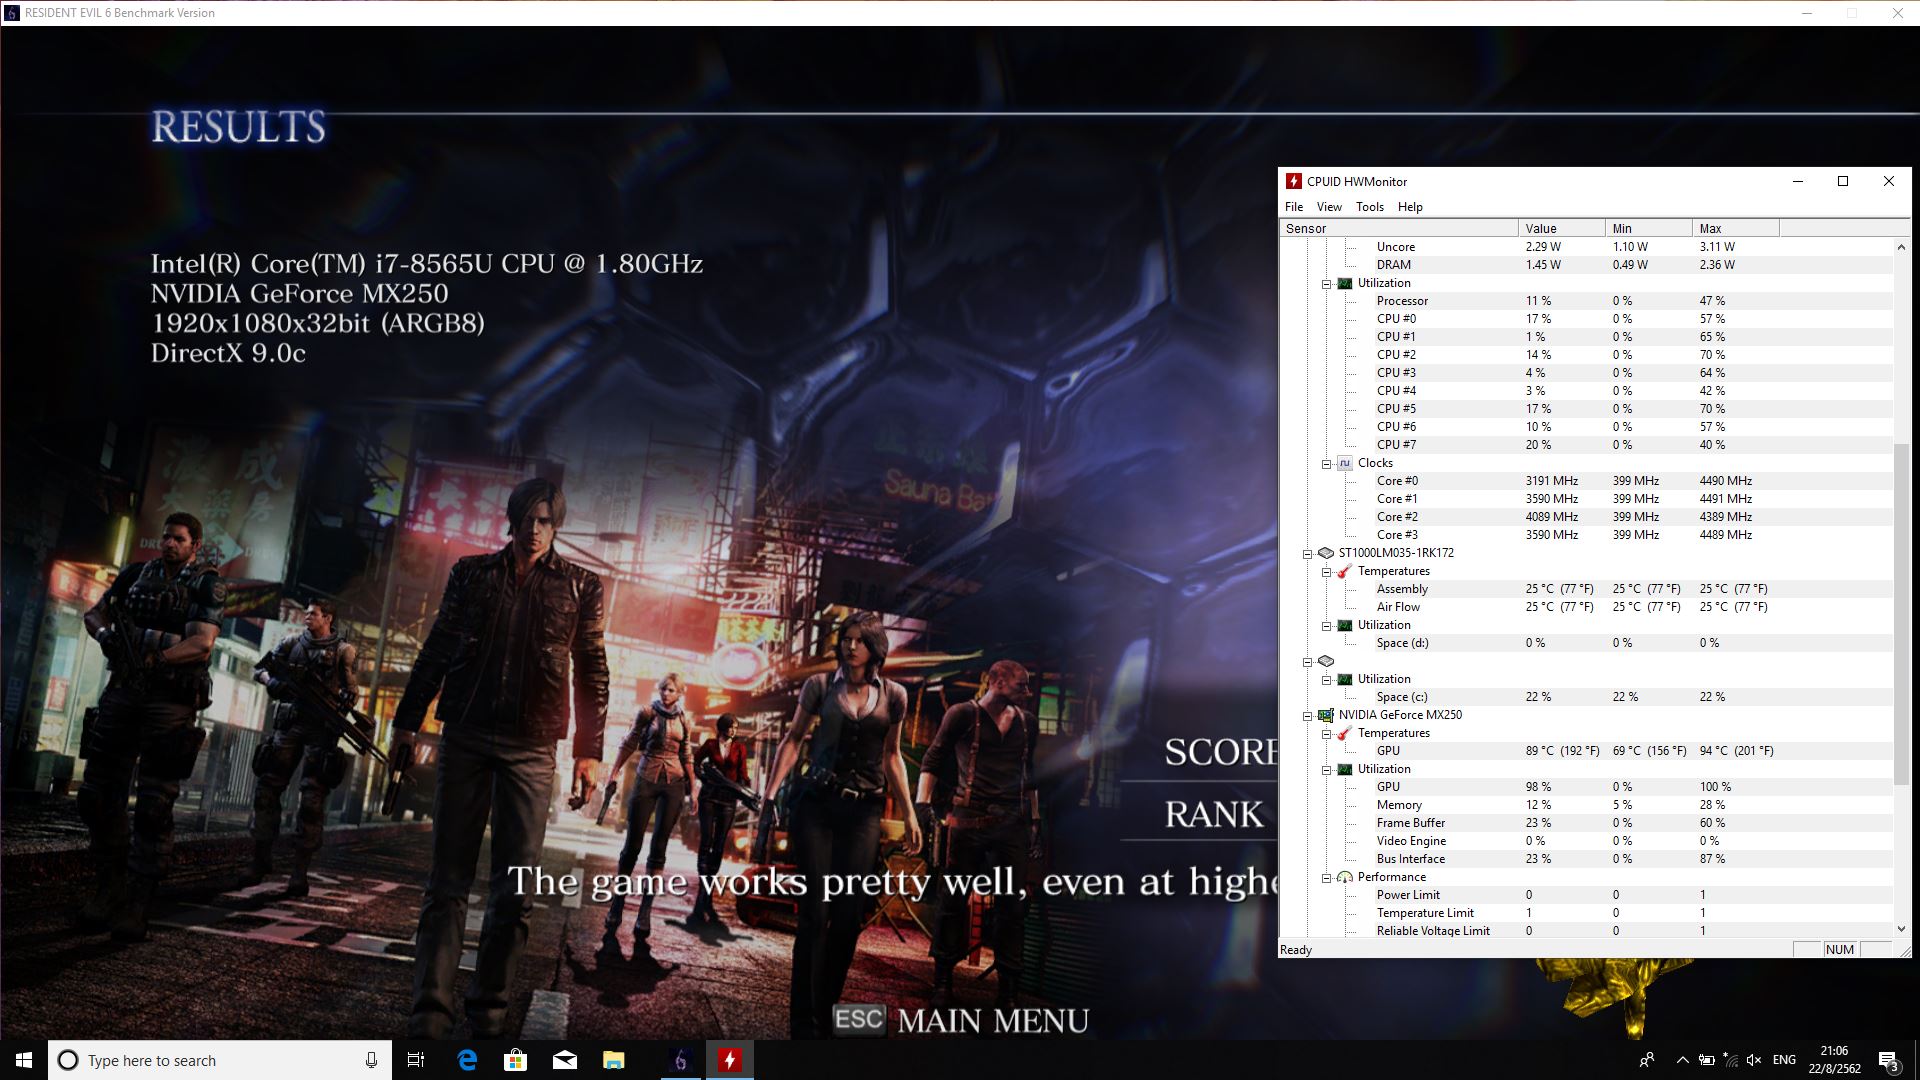
Task: Open Microsoft Store from the taskbar
Action: coord(515,1060)
